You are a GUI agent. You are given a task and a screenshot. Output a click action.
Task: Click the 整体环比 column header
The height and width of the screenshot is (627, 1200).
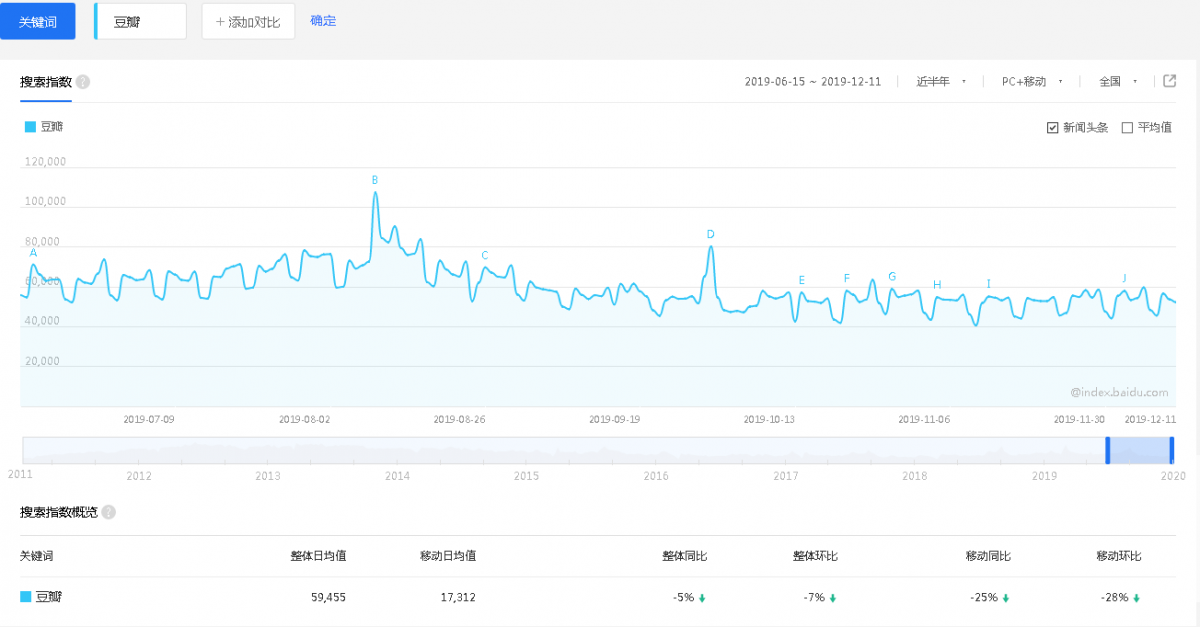815,556
